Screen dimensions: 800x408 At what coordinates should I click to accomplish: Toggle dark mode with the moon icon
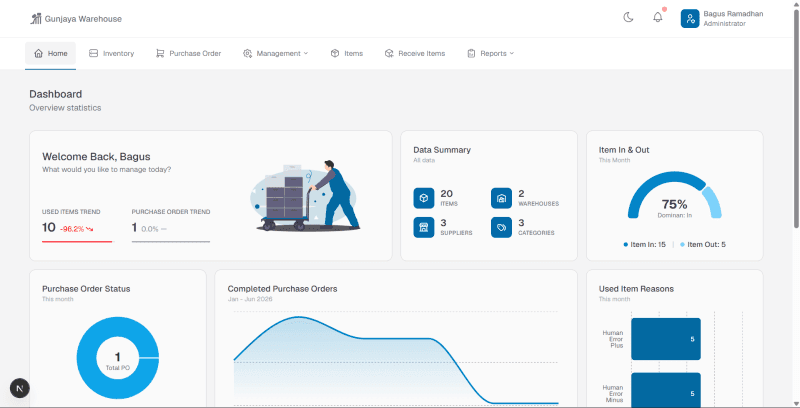pyautogui.click(x=628, y=18)
